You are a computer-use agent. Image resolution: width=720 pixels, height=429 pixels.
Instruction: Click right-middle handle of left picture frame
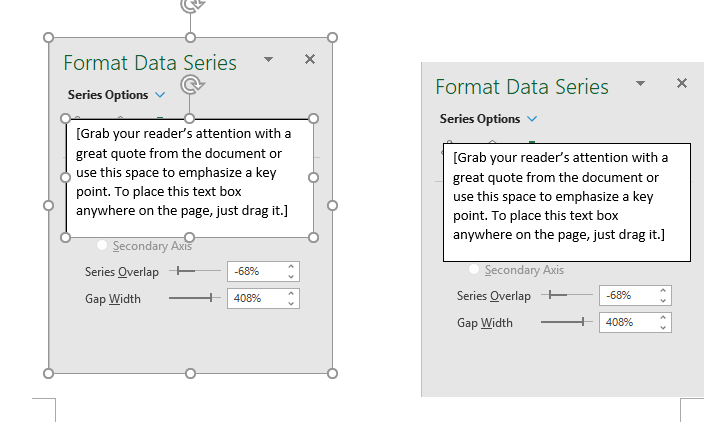click(x=333, y=205)
